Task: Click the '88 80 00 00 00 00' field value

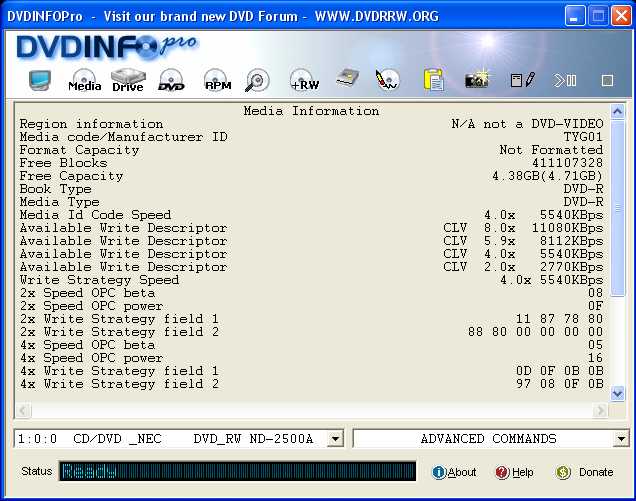Action: pos(535,332)
